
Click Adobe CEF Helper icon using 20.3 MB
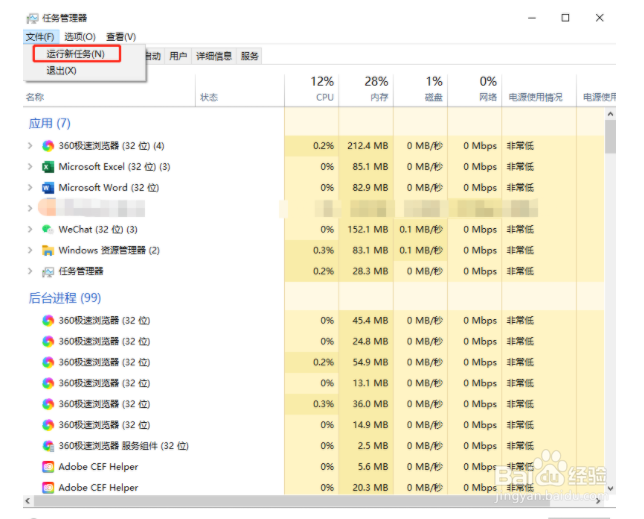pos(48,488)
